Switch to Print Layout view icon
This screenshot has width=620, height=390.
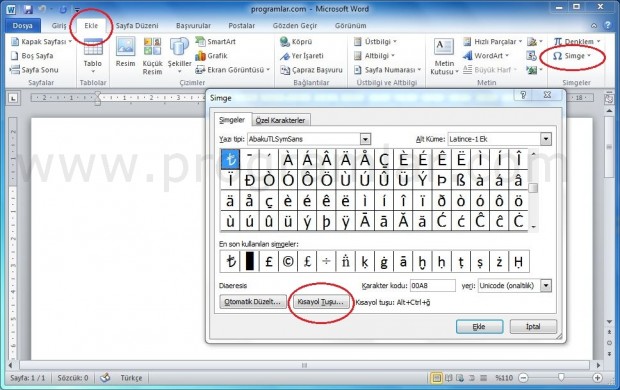[436, 378]
